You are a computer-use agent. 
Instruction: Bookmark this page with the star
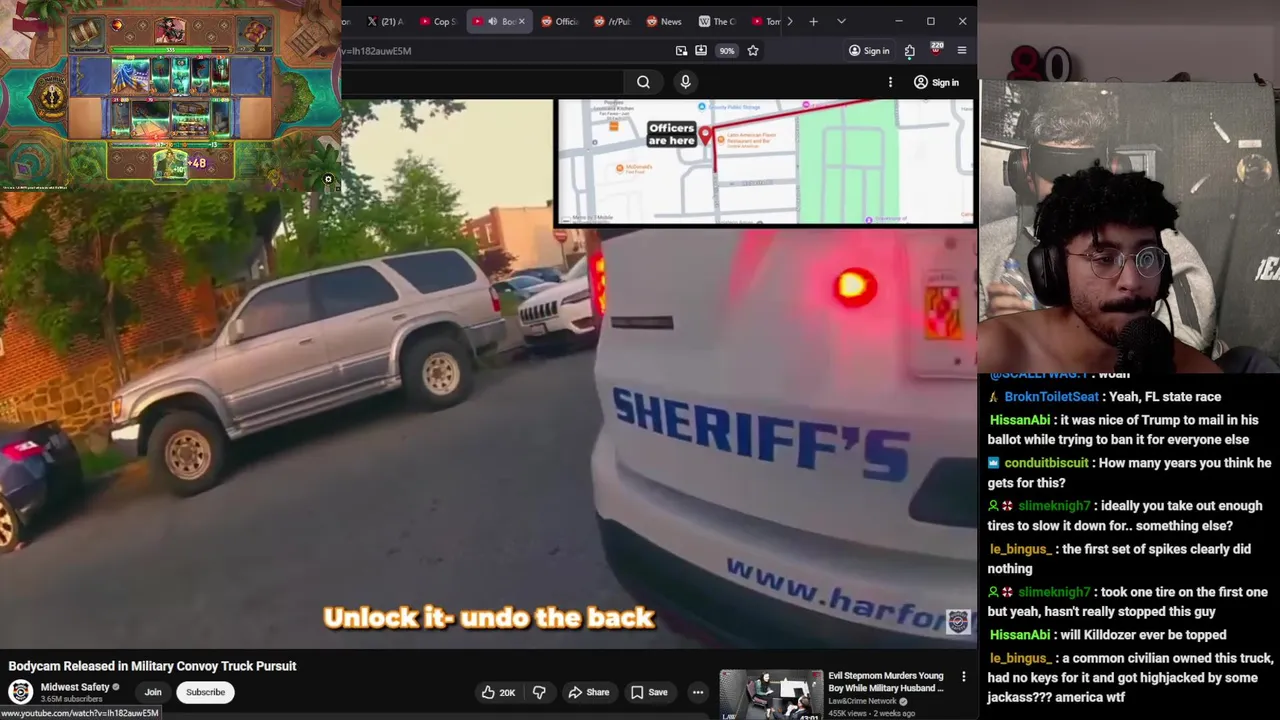(x=753, y=51)
